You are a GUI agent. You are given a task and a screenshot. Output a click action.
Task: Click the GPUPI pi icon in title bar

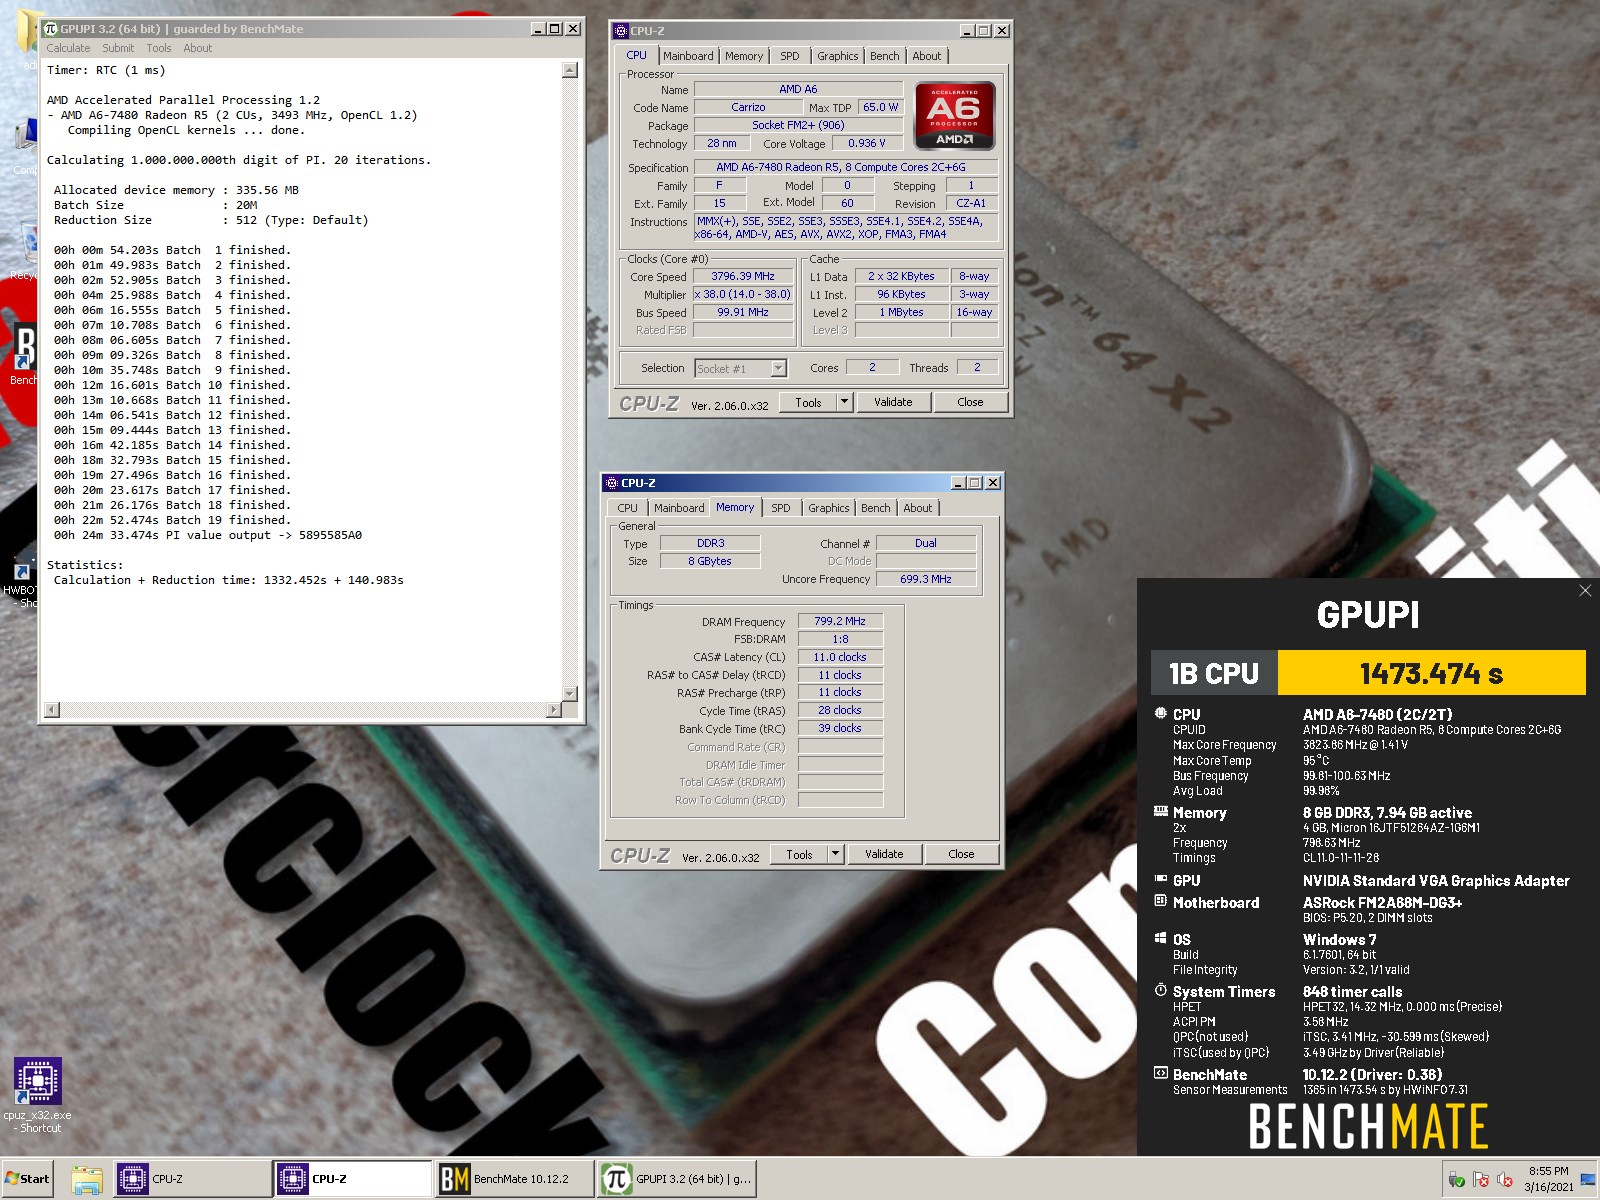pyautogui.click(x=50, y=29)
